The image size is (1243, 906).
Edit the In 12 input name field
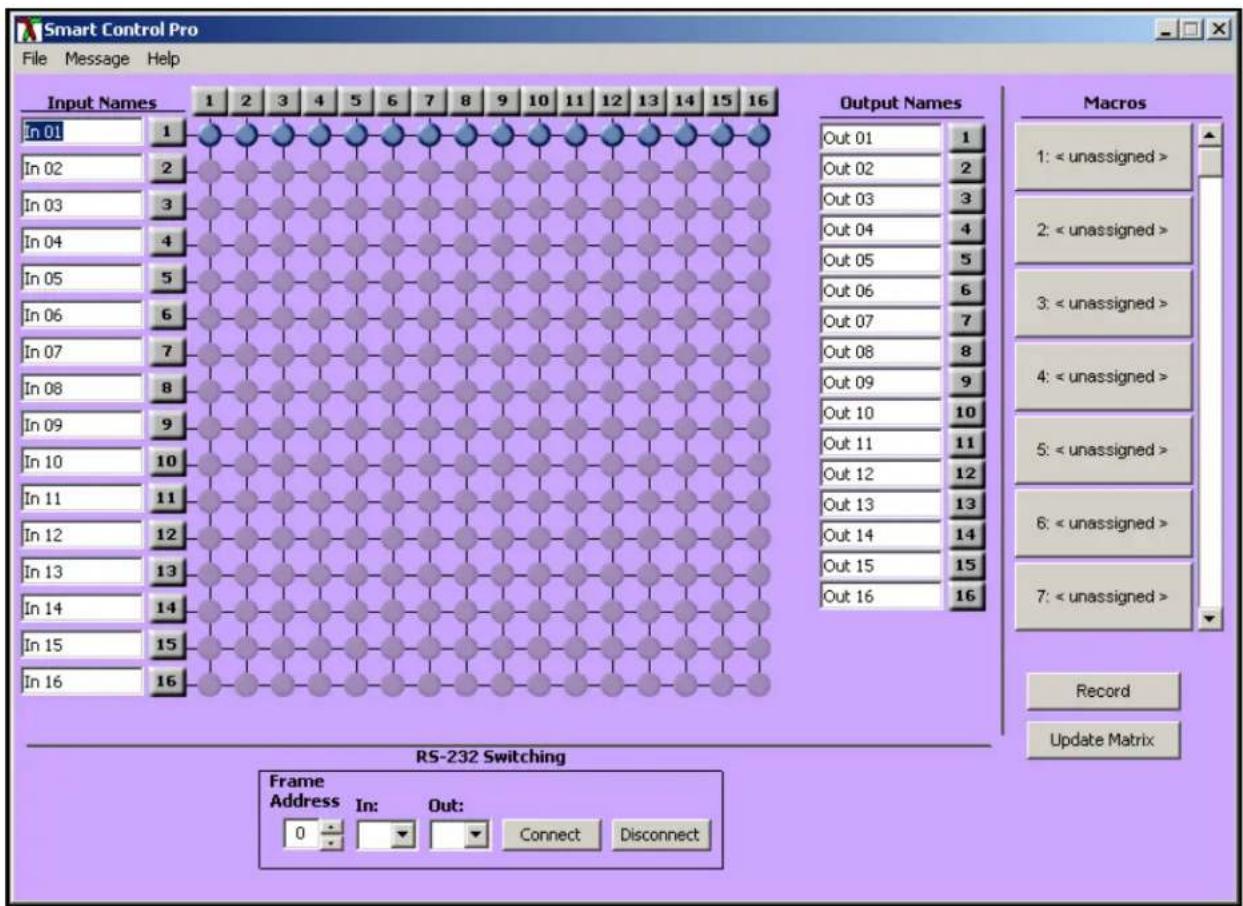click(x=82, y=535)
